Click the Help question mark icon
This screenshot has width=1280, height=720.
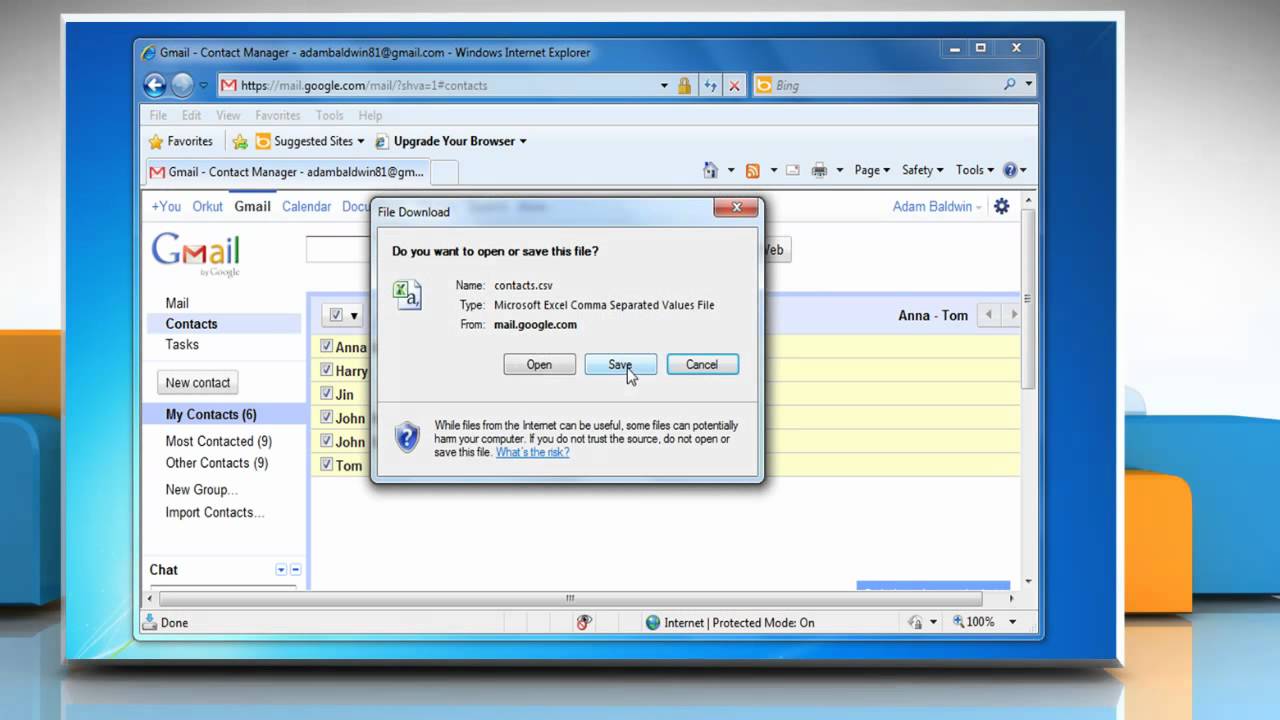click(x=1010, y=170)
